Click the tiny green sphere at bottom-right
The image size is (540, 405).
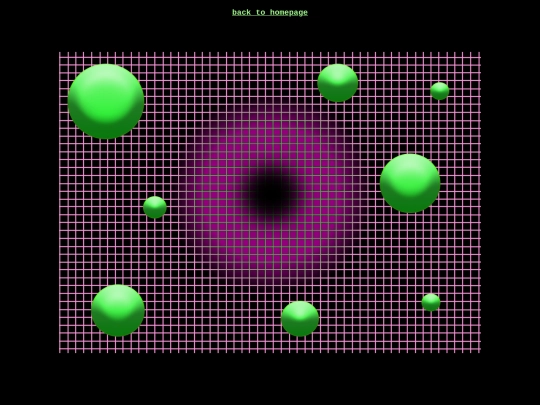pyautogui.click(x=431, y=302)
